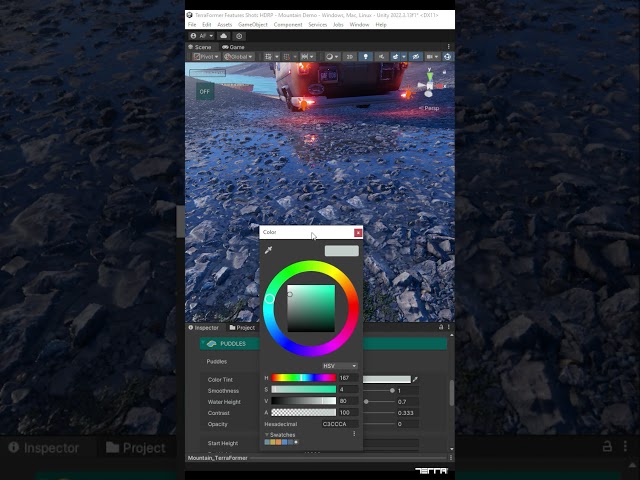Click the Smoothness slider handle
640x480 pixels.
[392, 391]
